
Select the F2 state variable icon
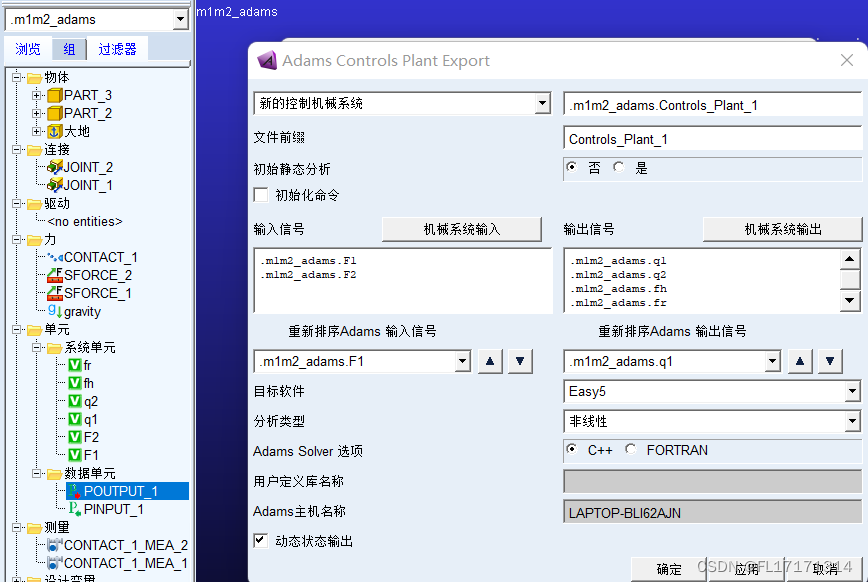click(75, 437)
